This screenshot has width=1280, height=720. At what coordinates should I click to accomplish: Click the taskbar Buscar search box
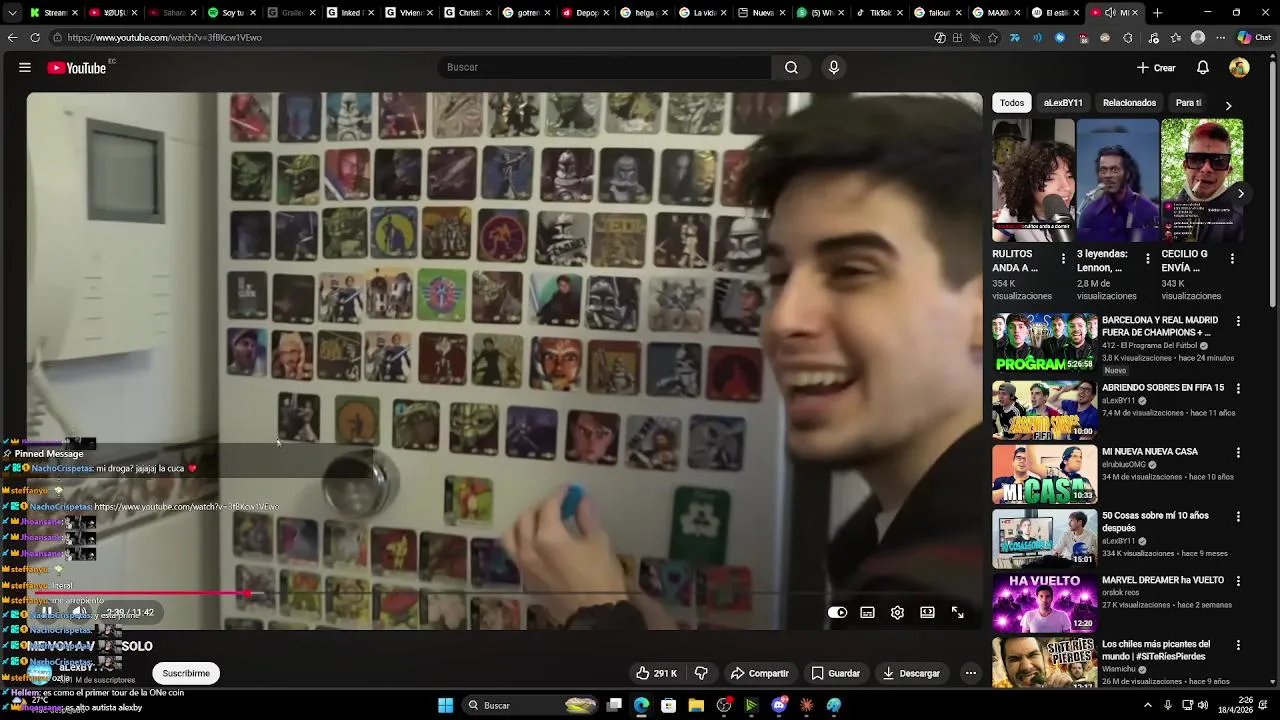coord(531,705)
